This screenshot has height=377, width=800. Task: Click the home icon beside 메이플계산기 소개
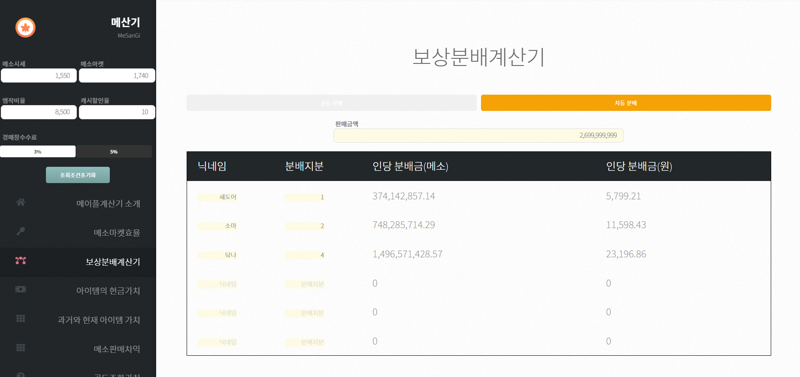coord(21,202)
